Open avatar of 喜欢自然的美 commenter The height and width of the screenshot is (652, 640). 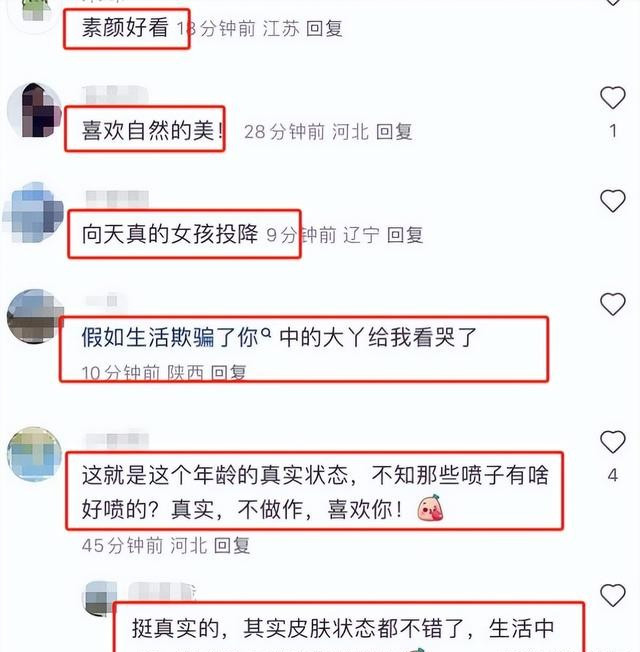pyautogui.click(x=34, y=111)
